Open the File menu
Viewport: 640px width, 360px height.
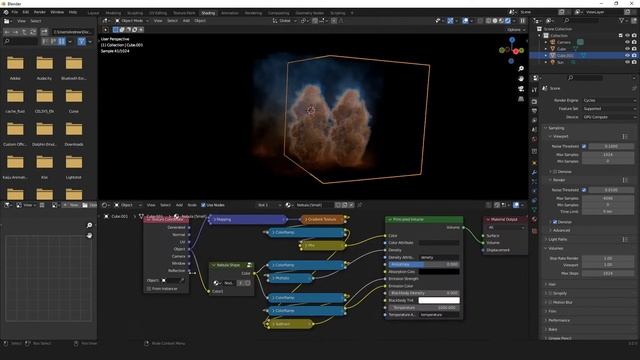(x=15, y=12)
